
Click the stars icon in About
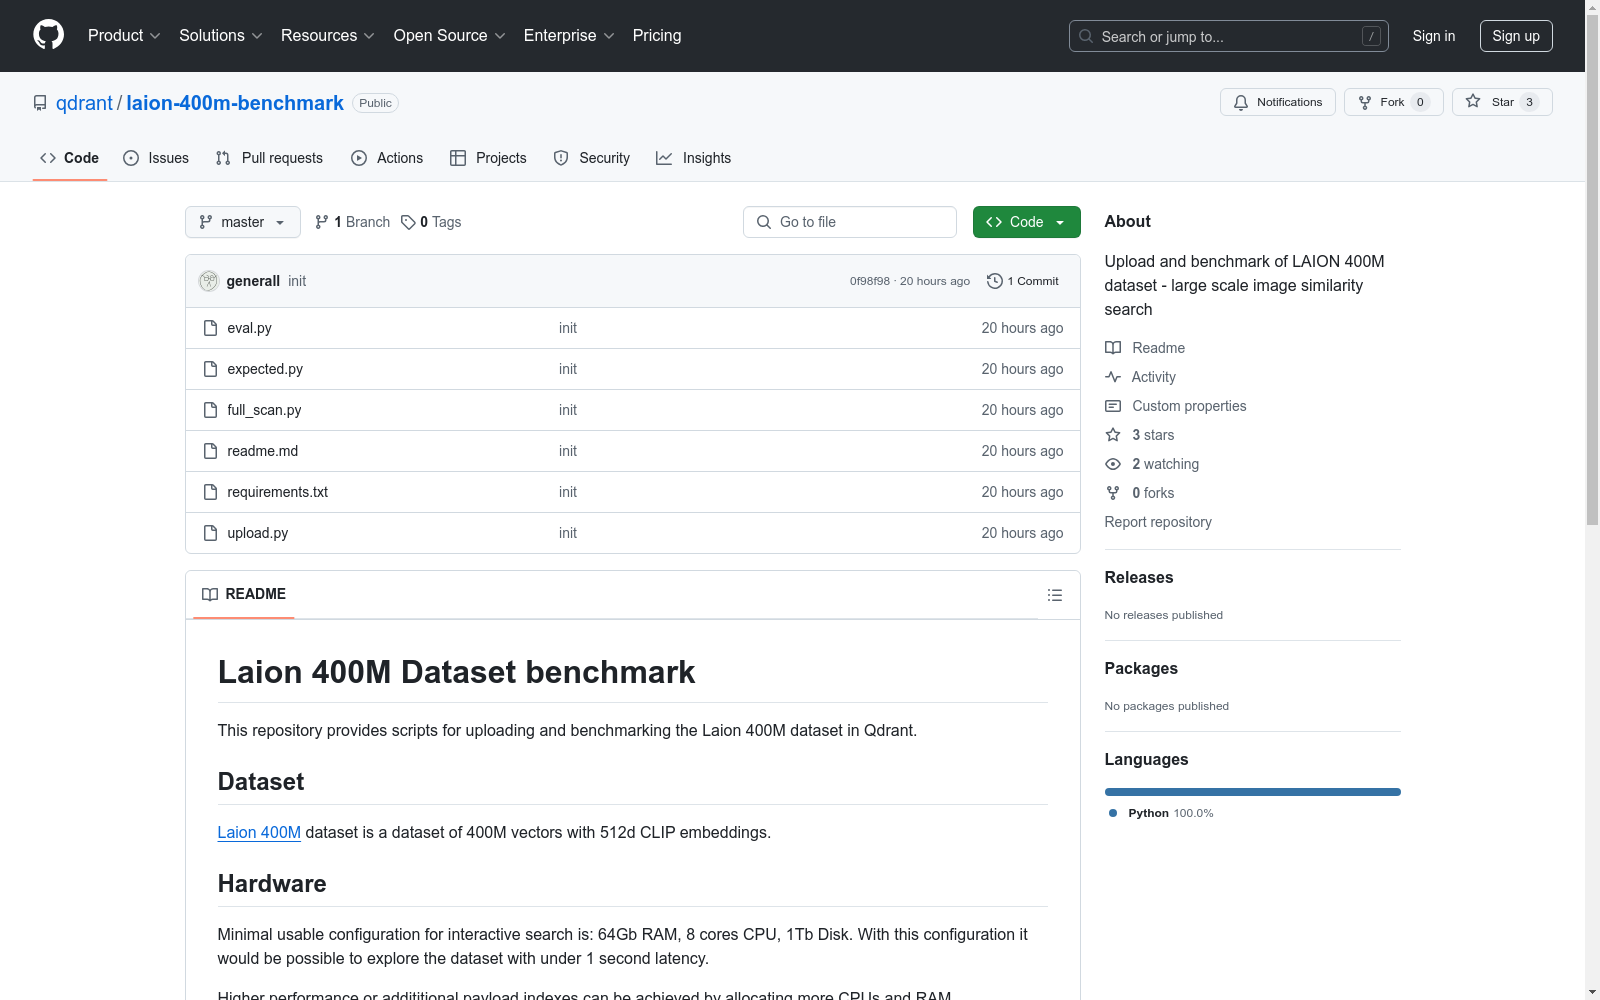pyautogui.click(x=1113, y=435)
